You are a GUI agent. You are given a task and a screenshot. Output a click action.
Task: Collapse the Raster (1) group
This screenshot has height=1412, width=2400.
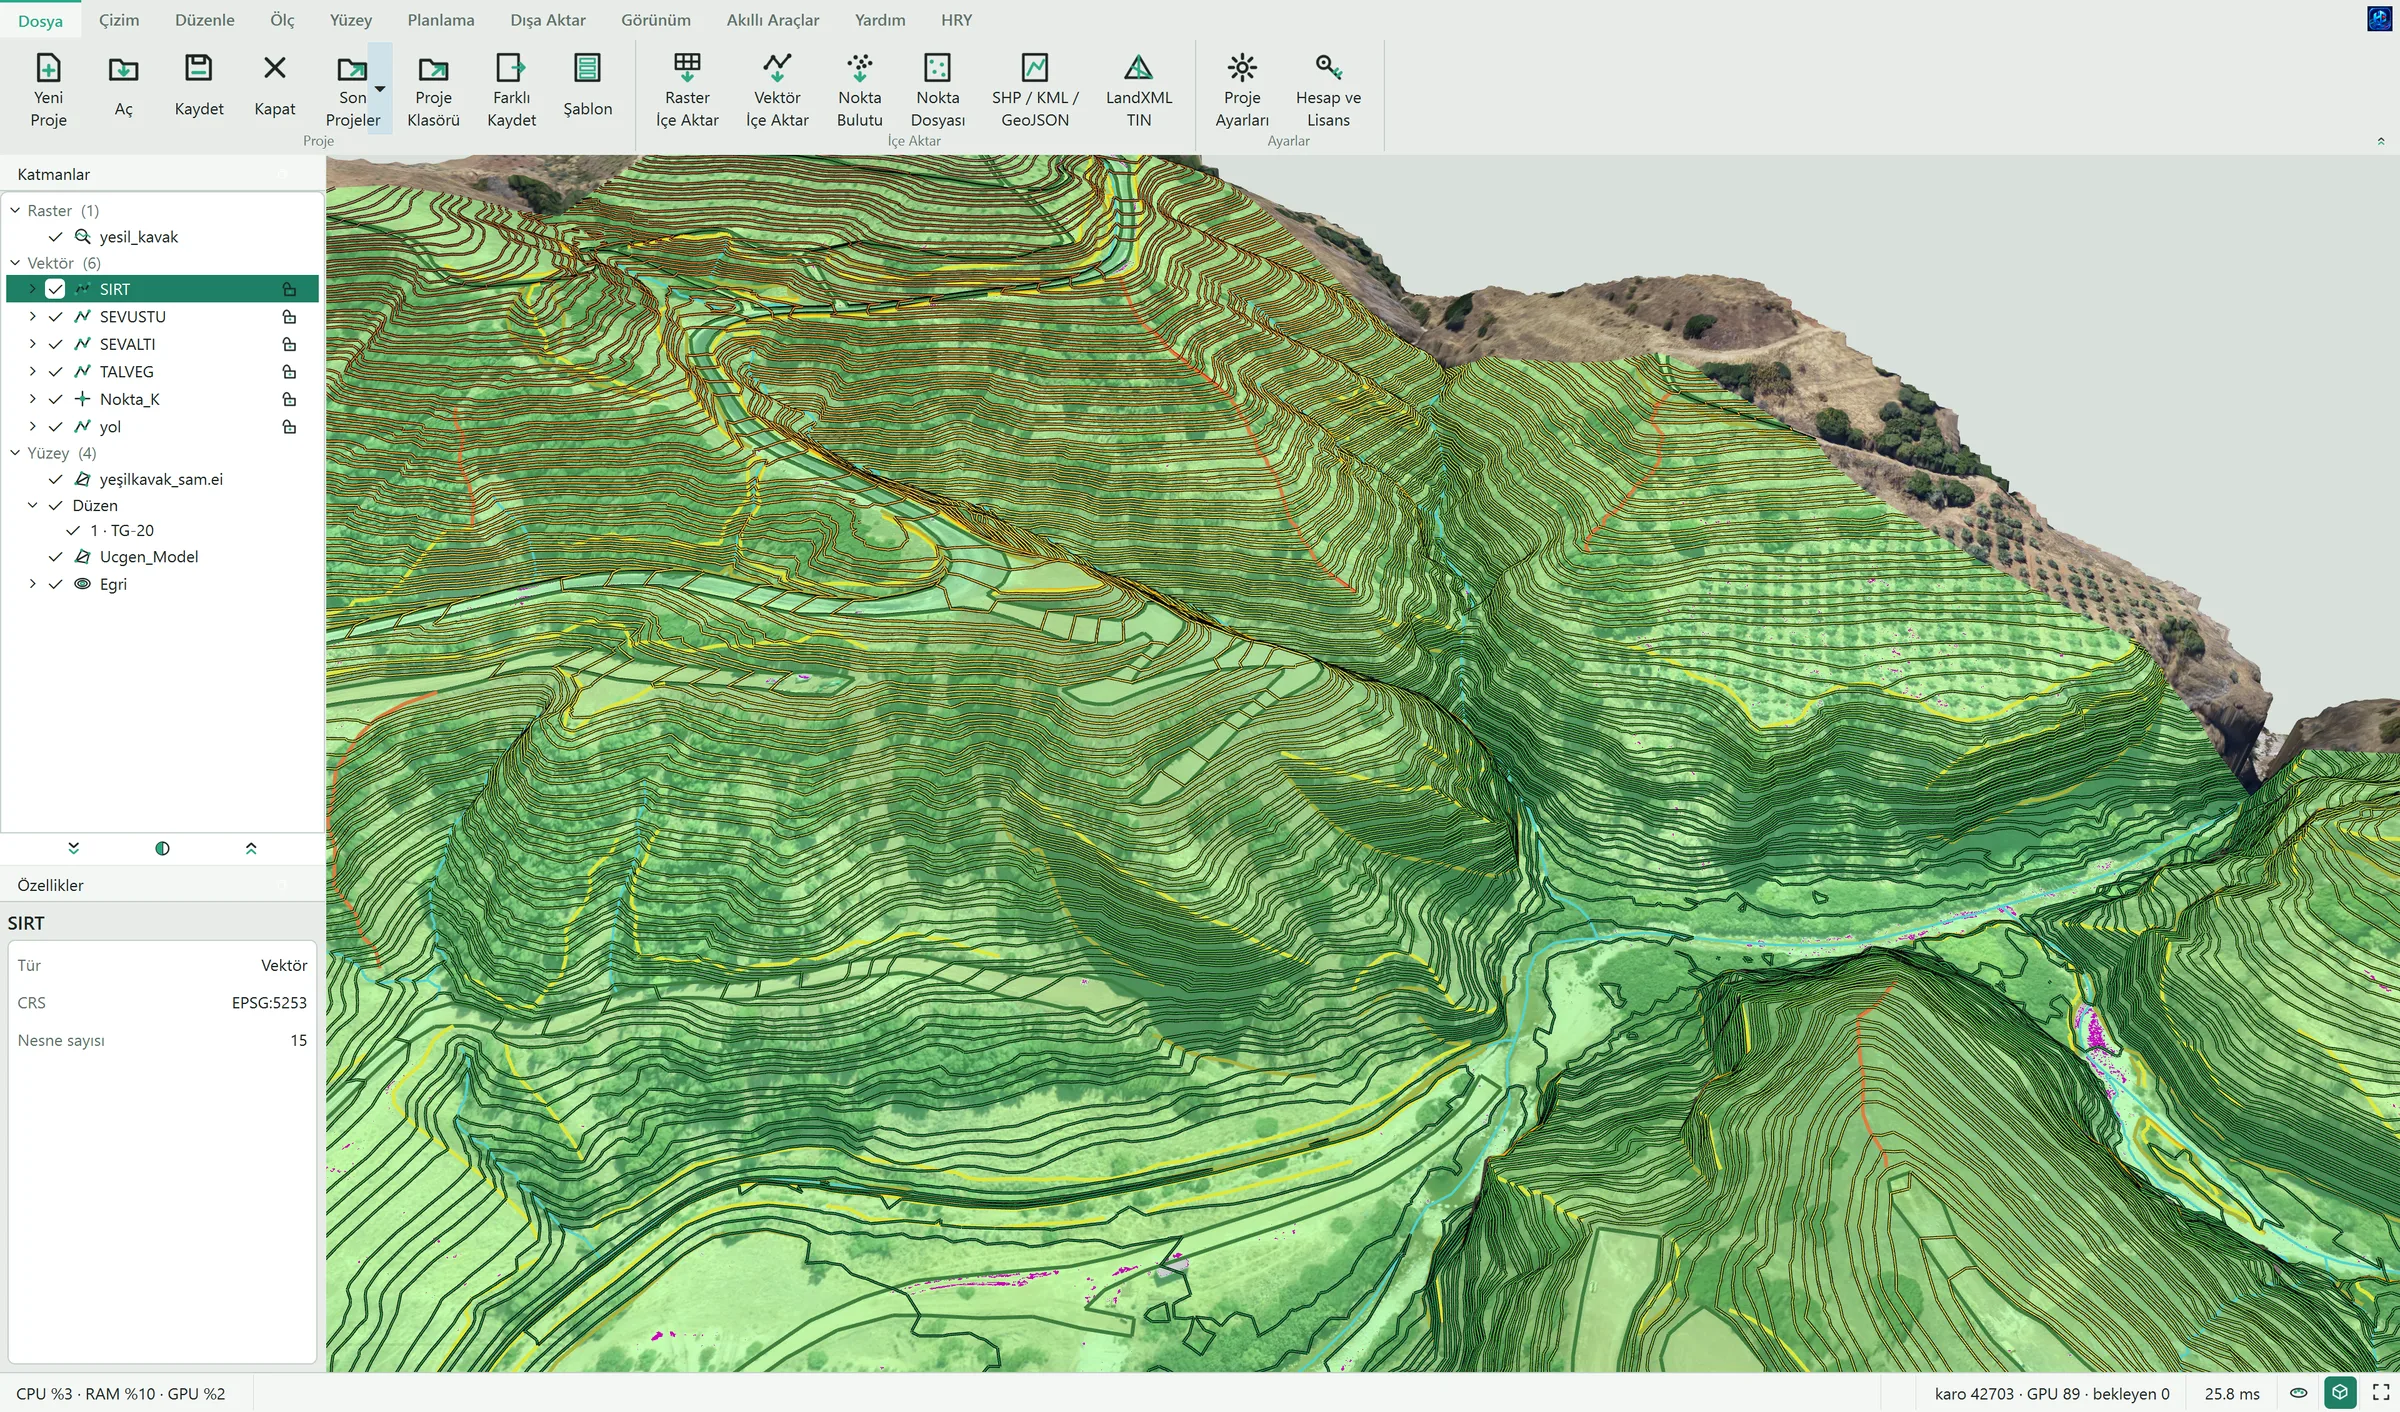click(15, 211)
